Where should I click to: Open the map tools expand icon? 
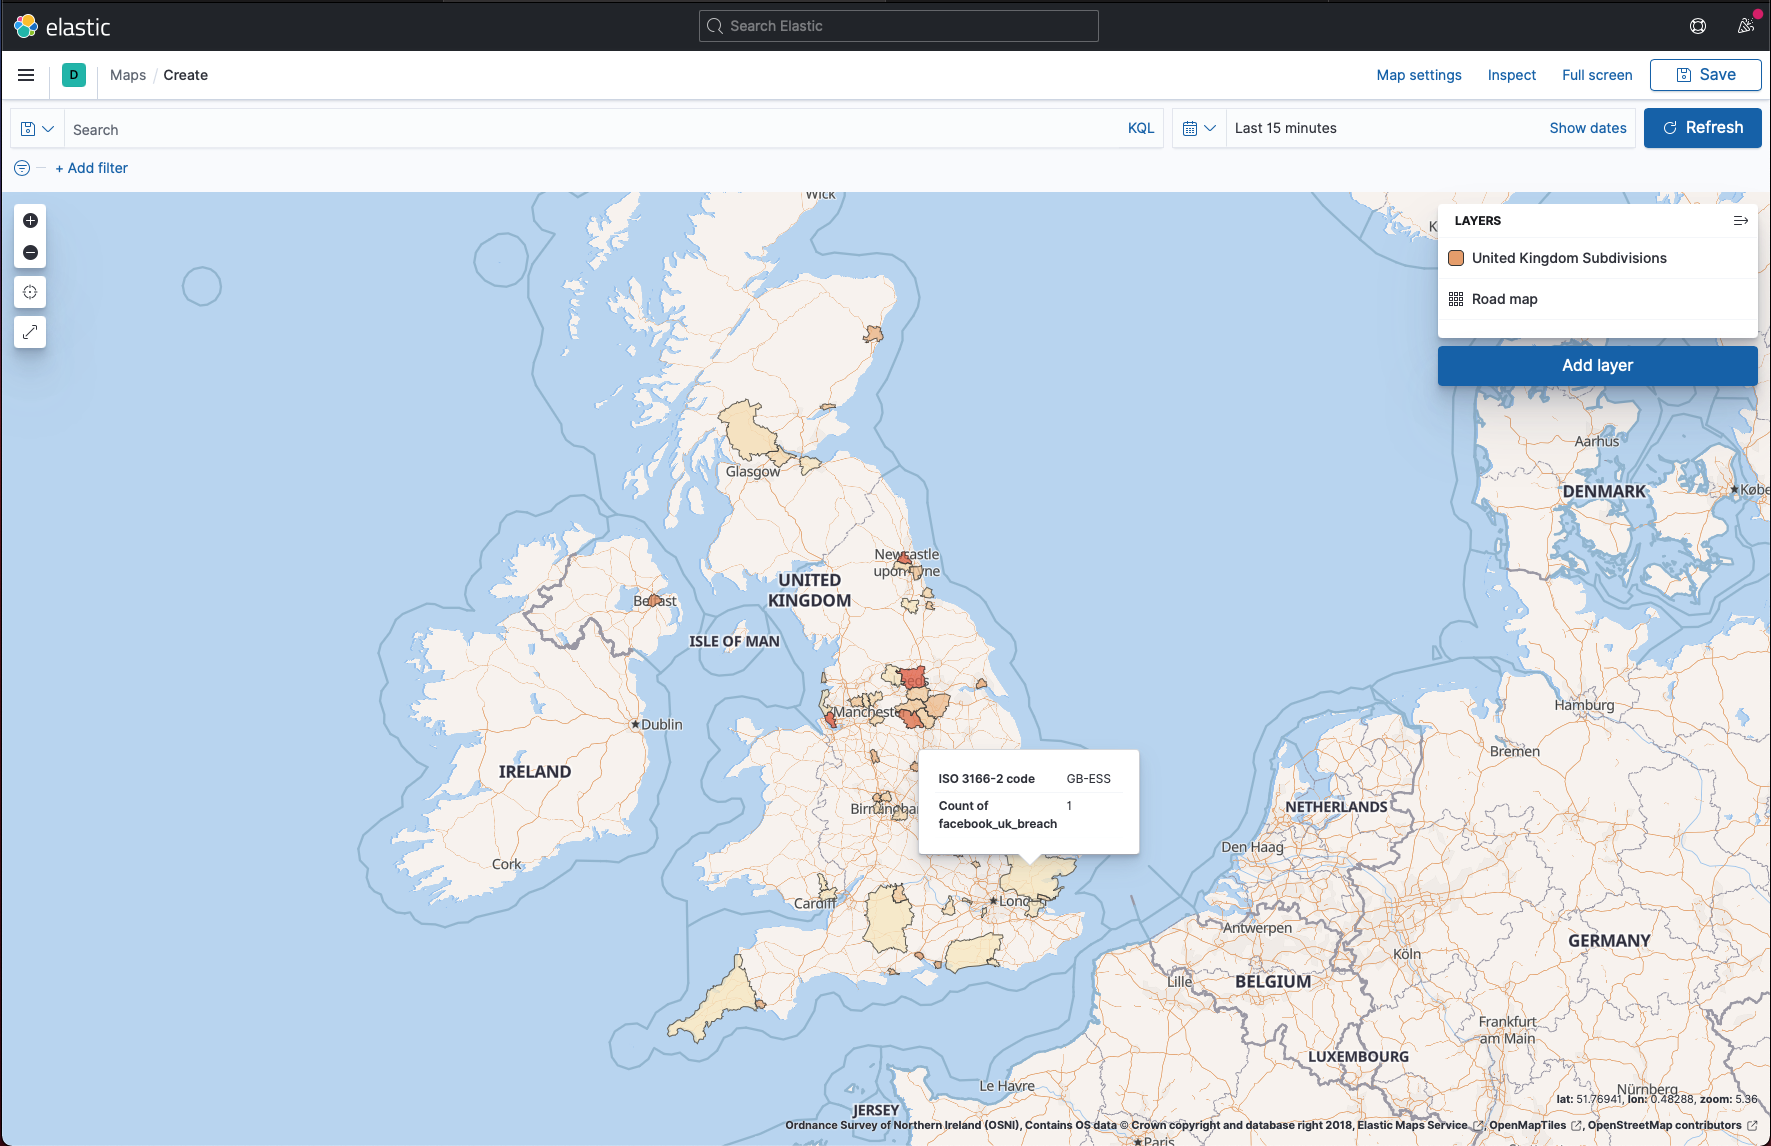coord(30,332)
